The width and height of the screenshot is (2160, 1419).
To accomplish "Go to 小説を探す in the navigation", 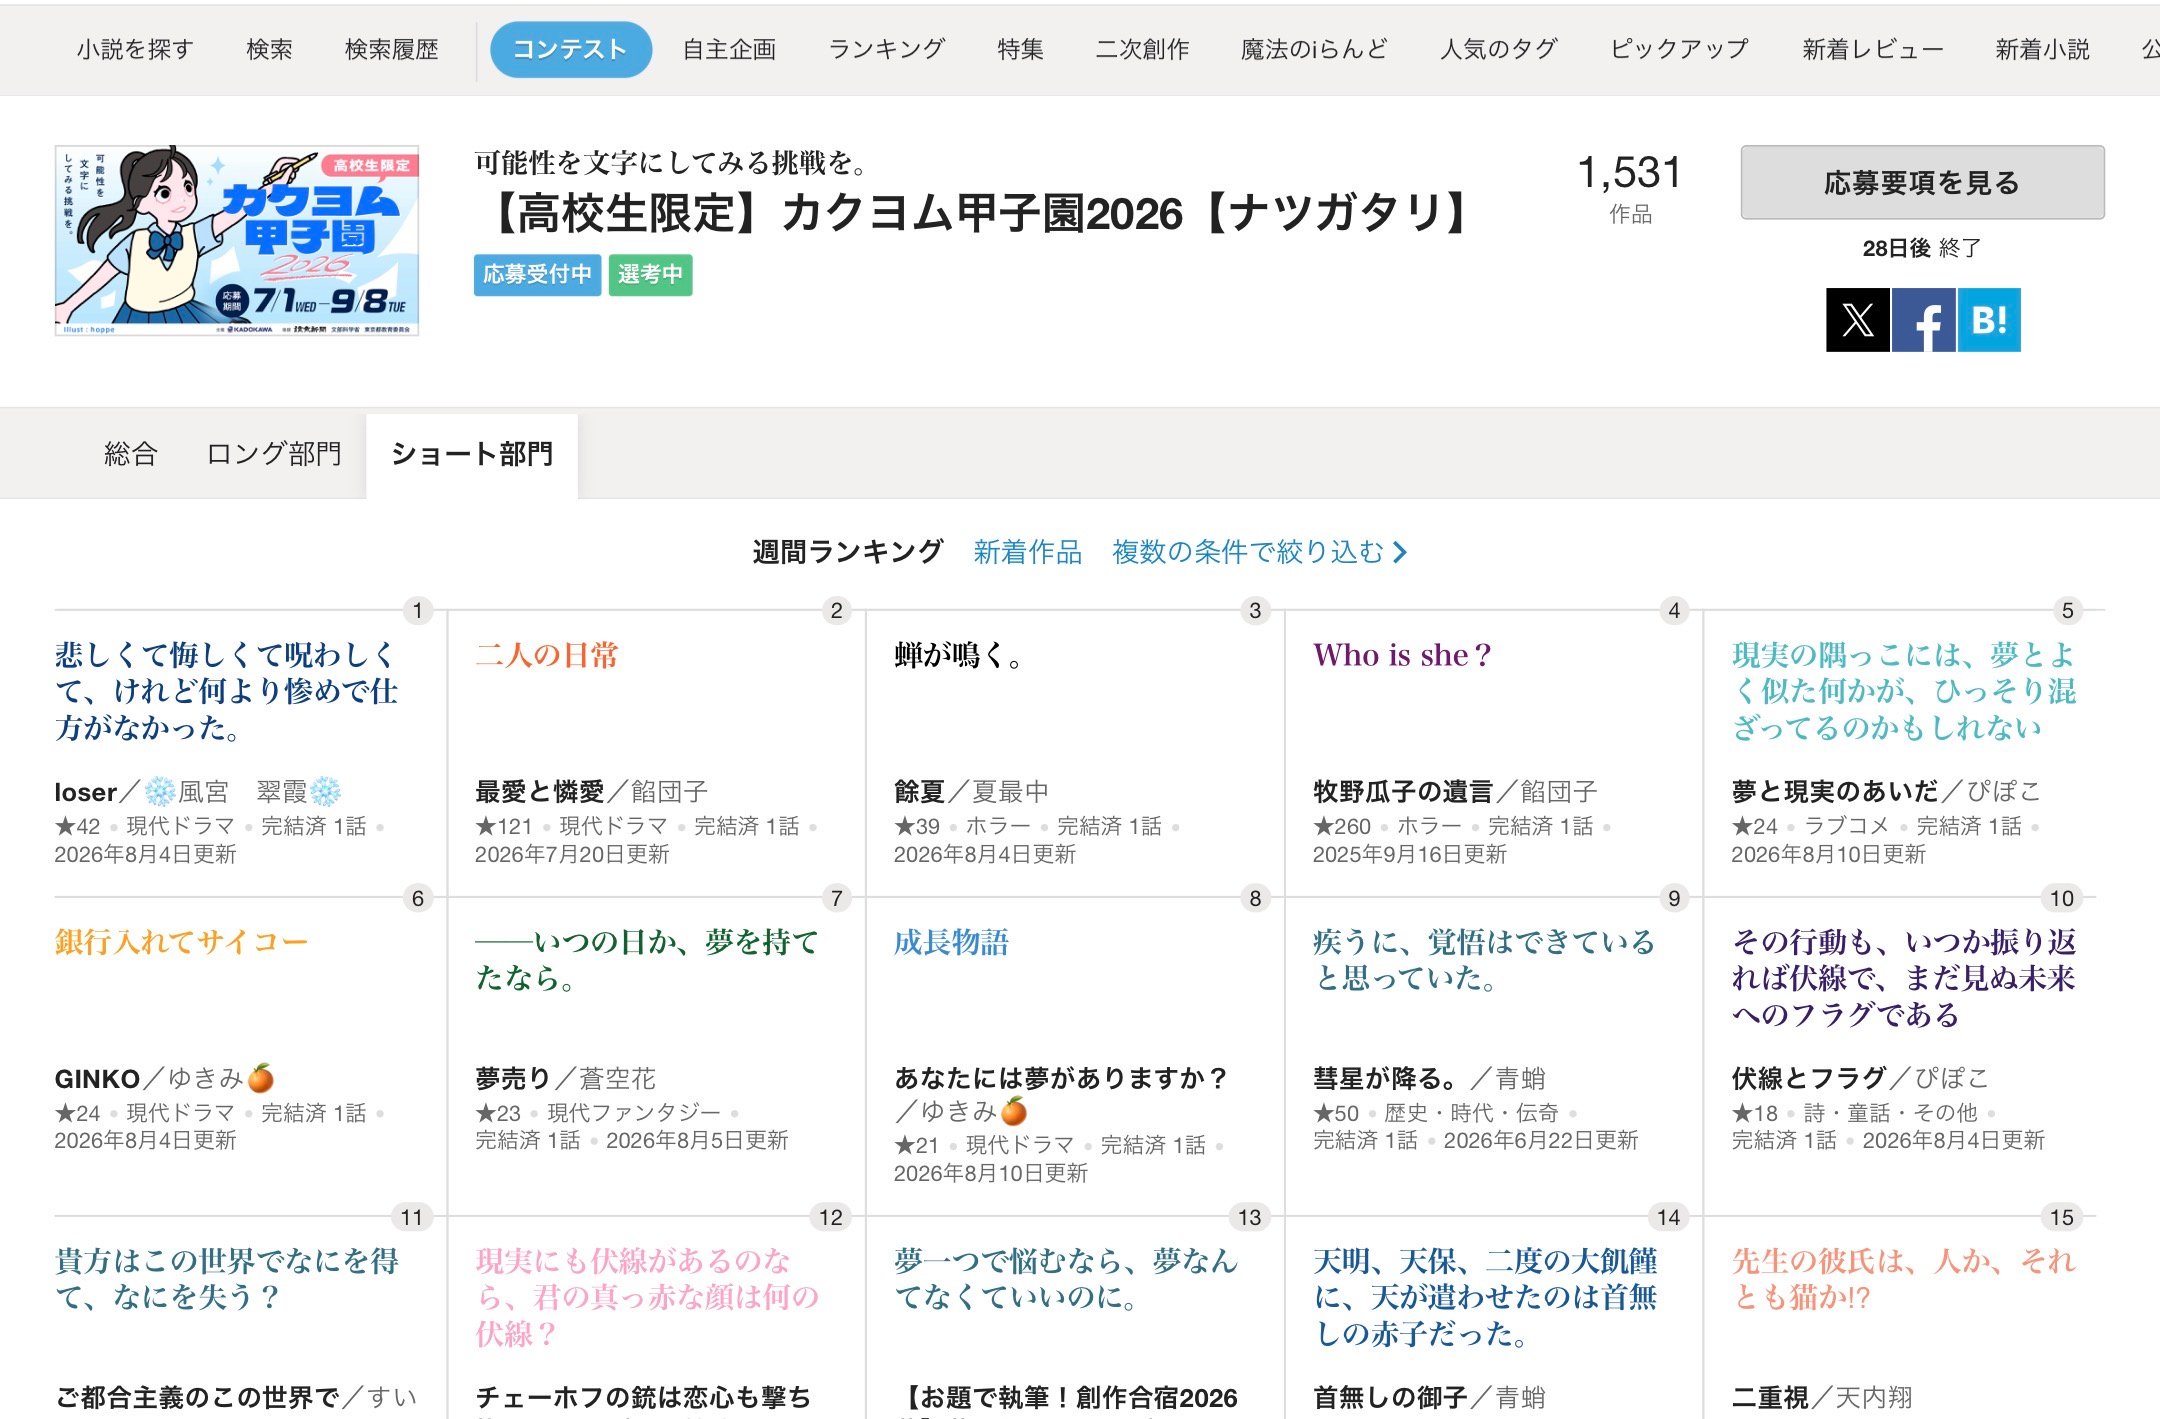I will (x=135, y=49).
